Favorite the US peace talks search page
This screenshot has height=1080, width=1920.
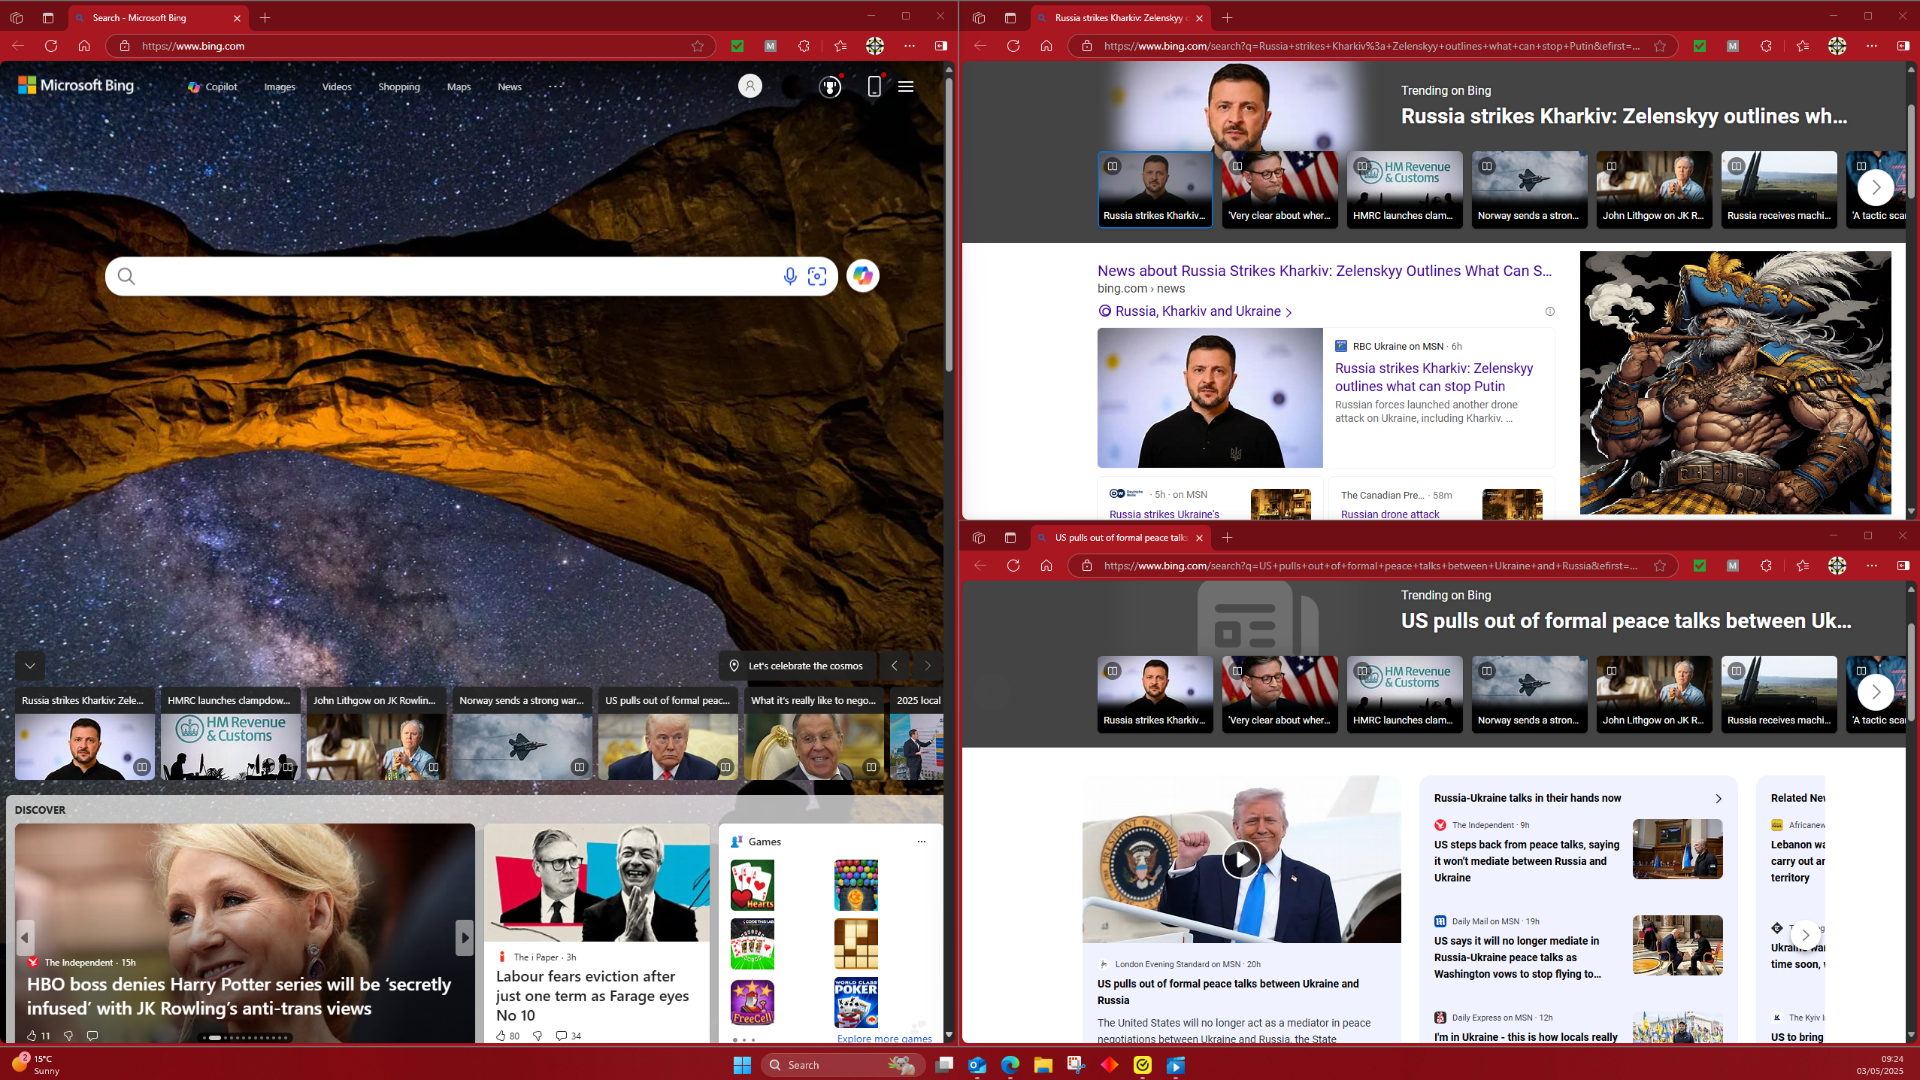click(1660, 566)
